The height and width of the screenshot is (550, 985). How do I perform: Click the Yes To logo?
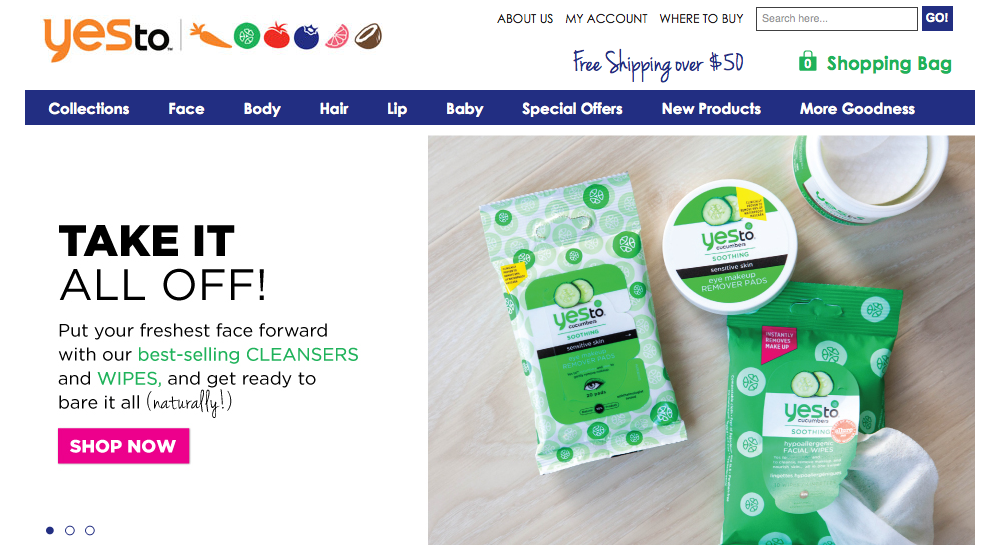[107, 39]
